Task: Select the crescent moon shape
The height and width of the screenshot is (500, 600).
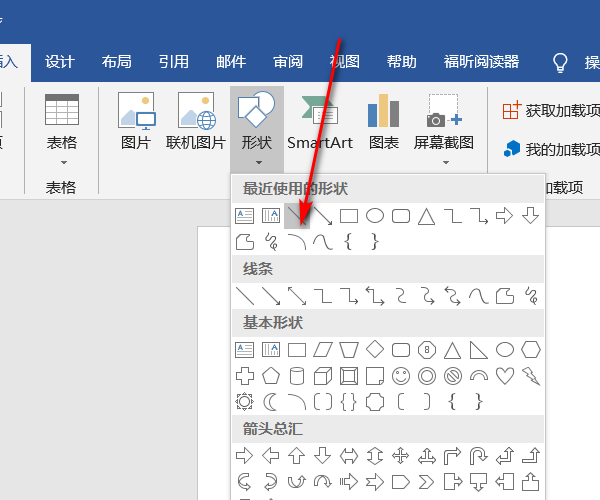Action: point(271,402)
